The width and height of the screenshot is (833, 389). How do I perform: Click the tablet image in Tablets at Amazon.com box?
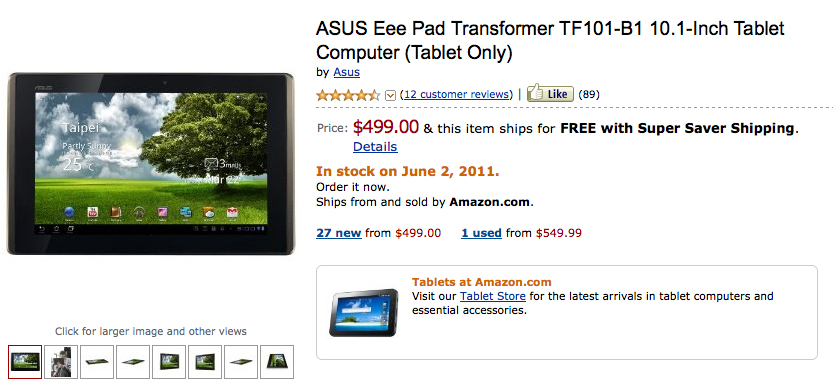[x=363, y=313]
